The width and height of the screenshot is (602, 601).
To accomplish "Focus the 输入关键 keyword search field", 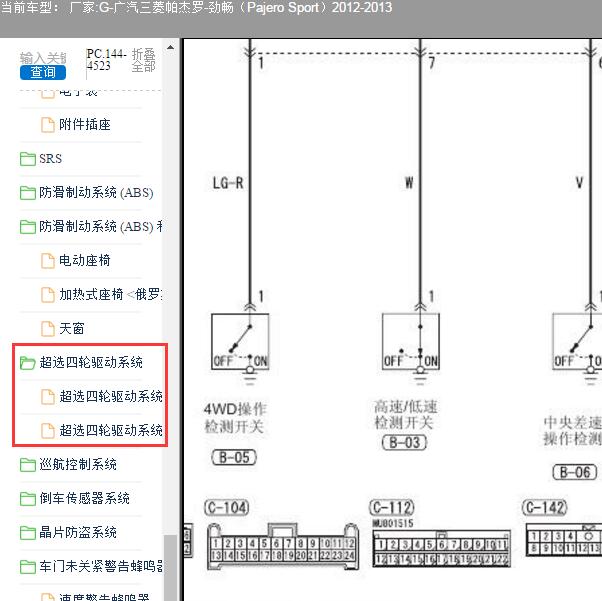I will pos(43,58).
